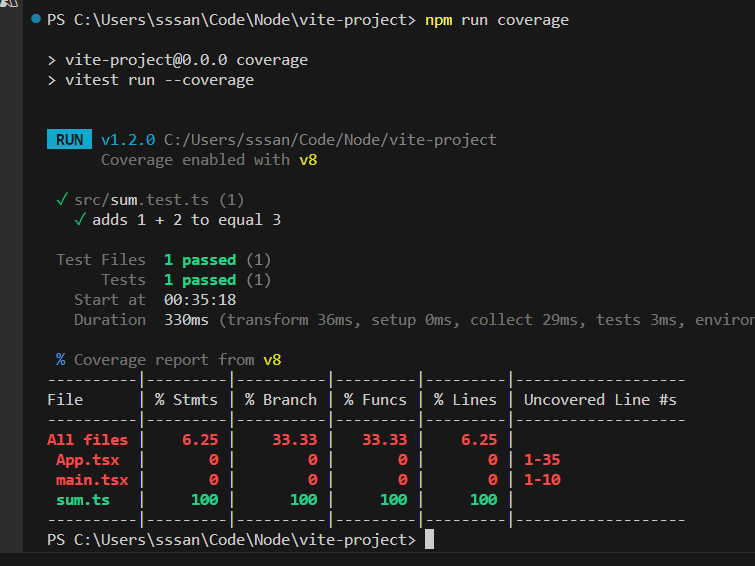Click the percent symbol before 'Coverage report'
The width and height of the screenshot is (755, 566).
(61, 360)
